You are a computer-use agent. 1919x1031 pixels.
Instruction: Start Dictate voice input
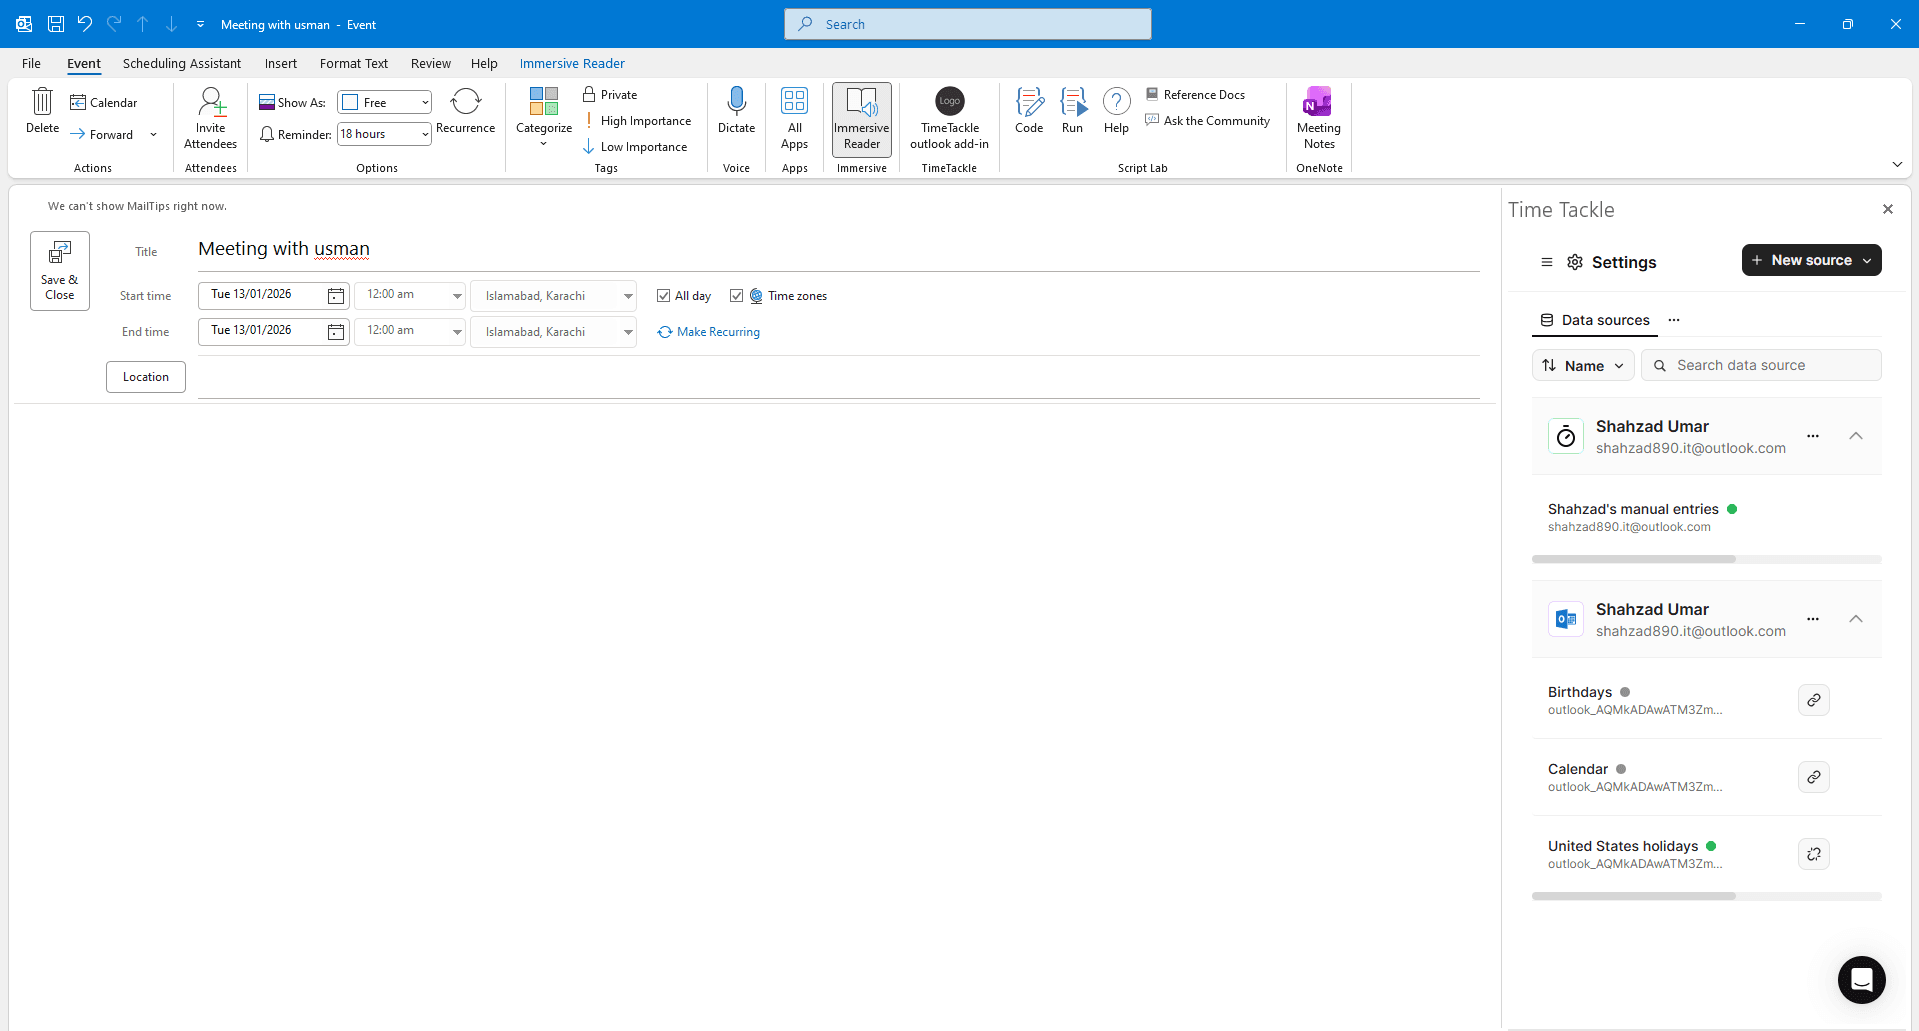[736, 111]
